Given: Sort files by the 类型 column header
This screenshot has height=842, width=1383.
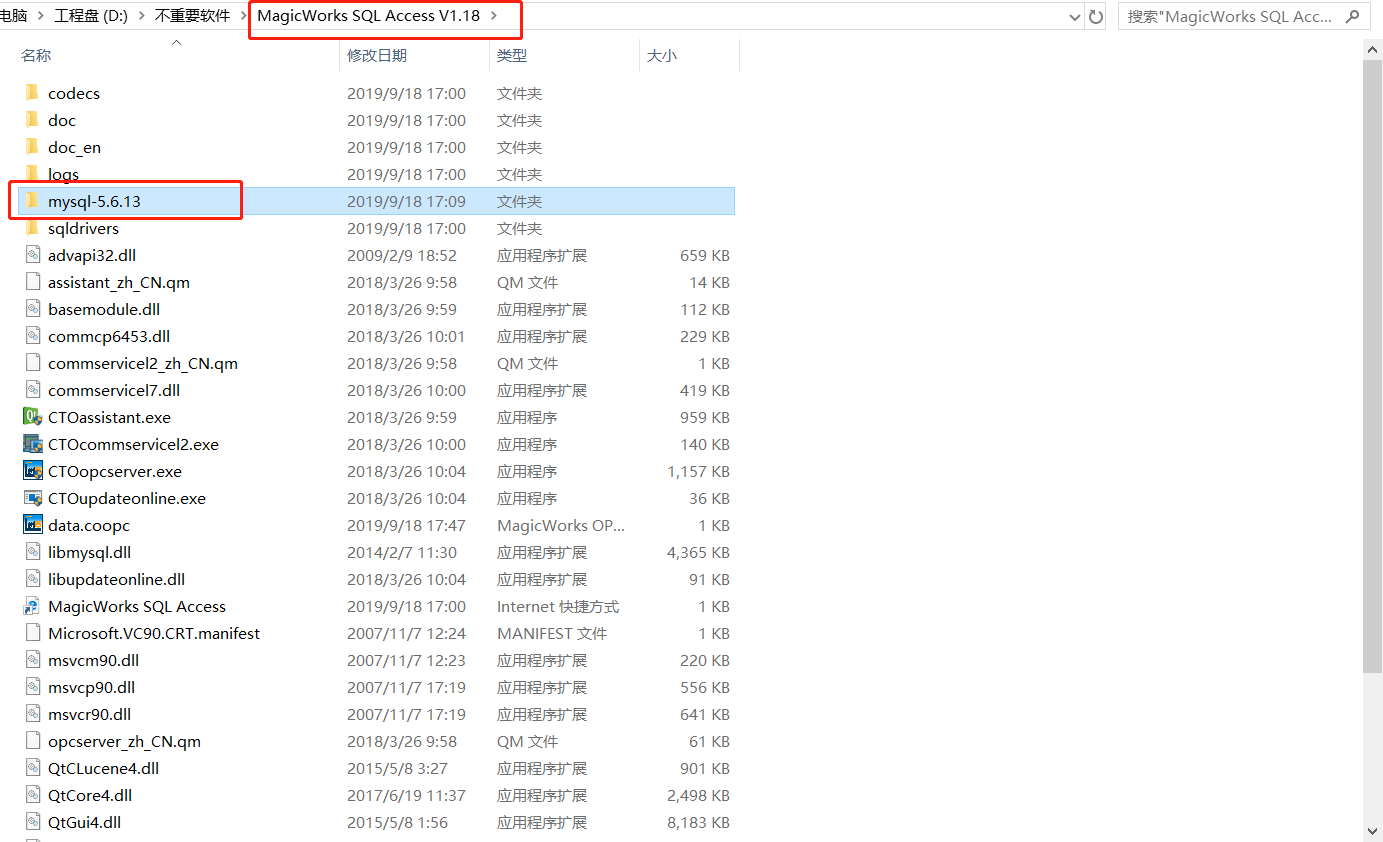Looking at the screenshot, I should (512, 55).
